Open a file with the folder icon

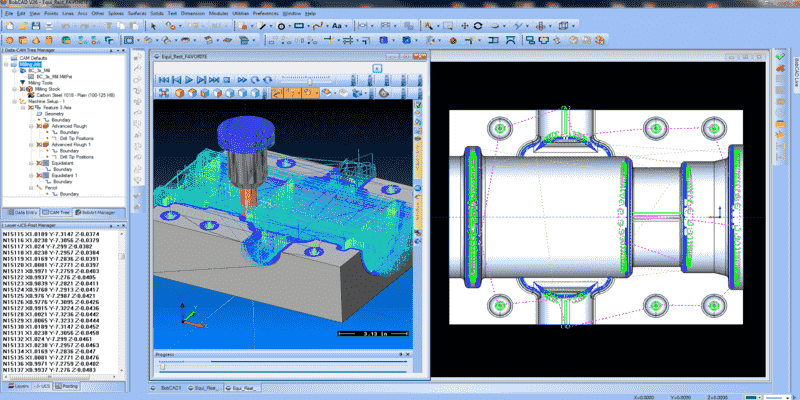click(22, 26)
